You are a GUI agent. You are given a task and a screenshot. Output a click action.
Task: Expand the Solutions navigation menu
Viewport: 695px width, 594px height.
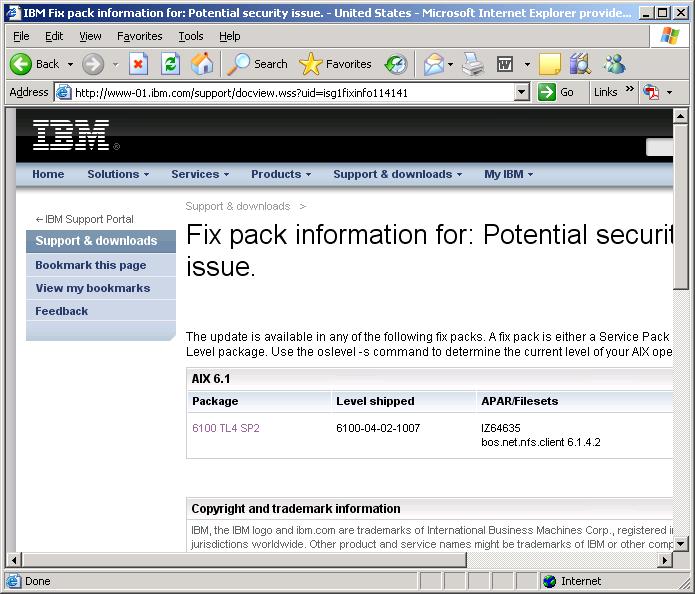click(118, 174)
